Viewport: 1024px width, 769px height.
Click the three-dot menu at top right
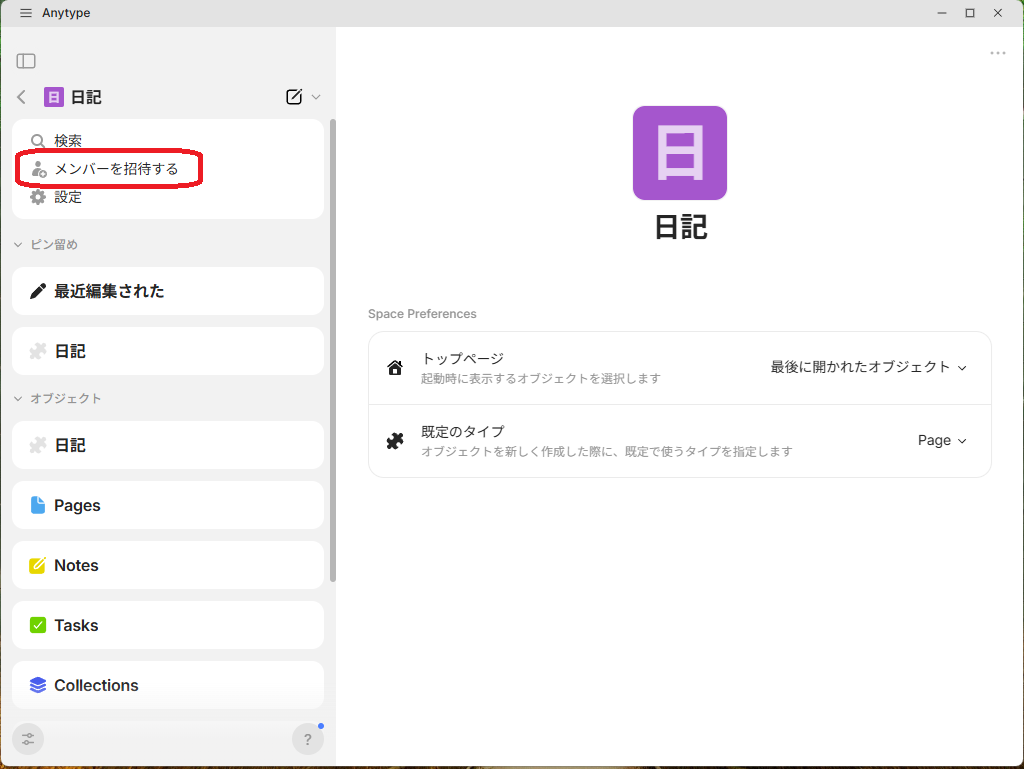pyautogui.click(x=997, y=53)
